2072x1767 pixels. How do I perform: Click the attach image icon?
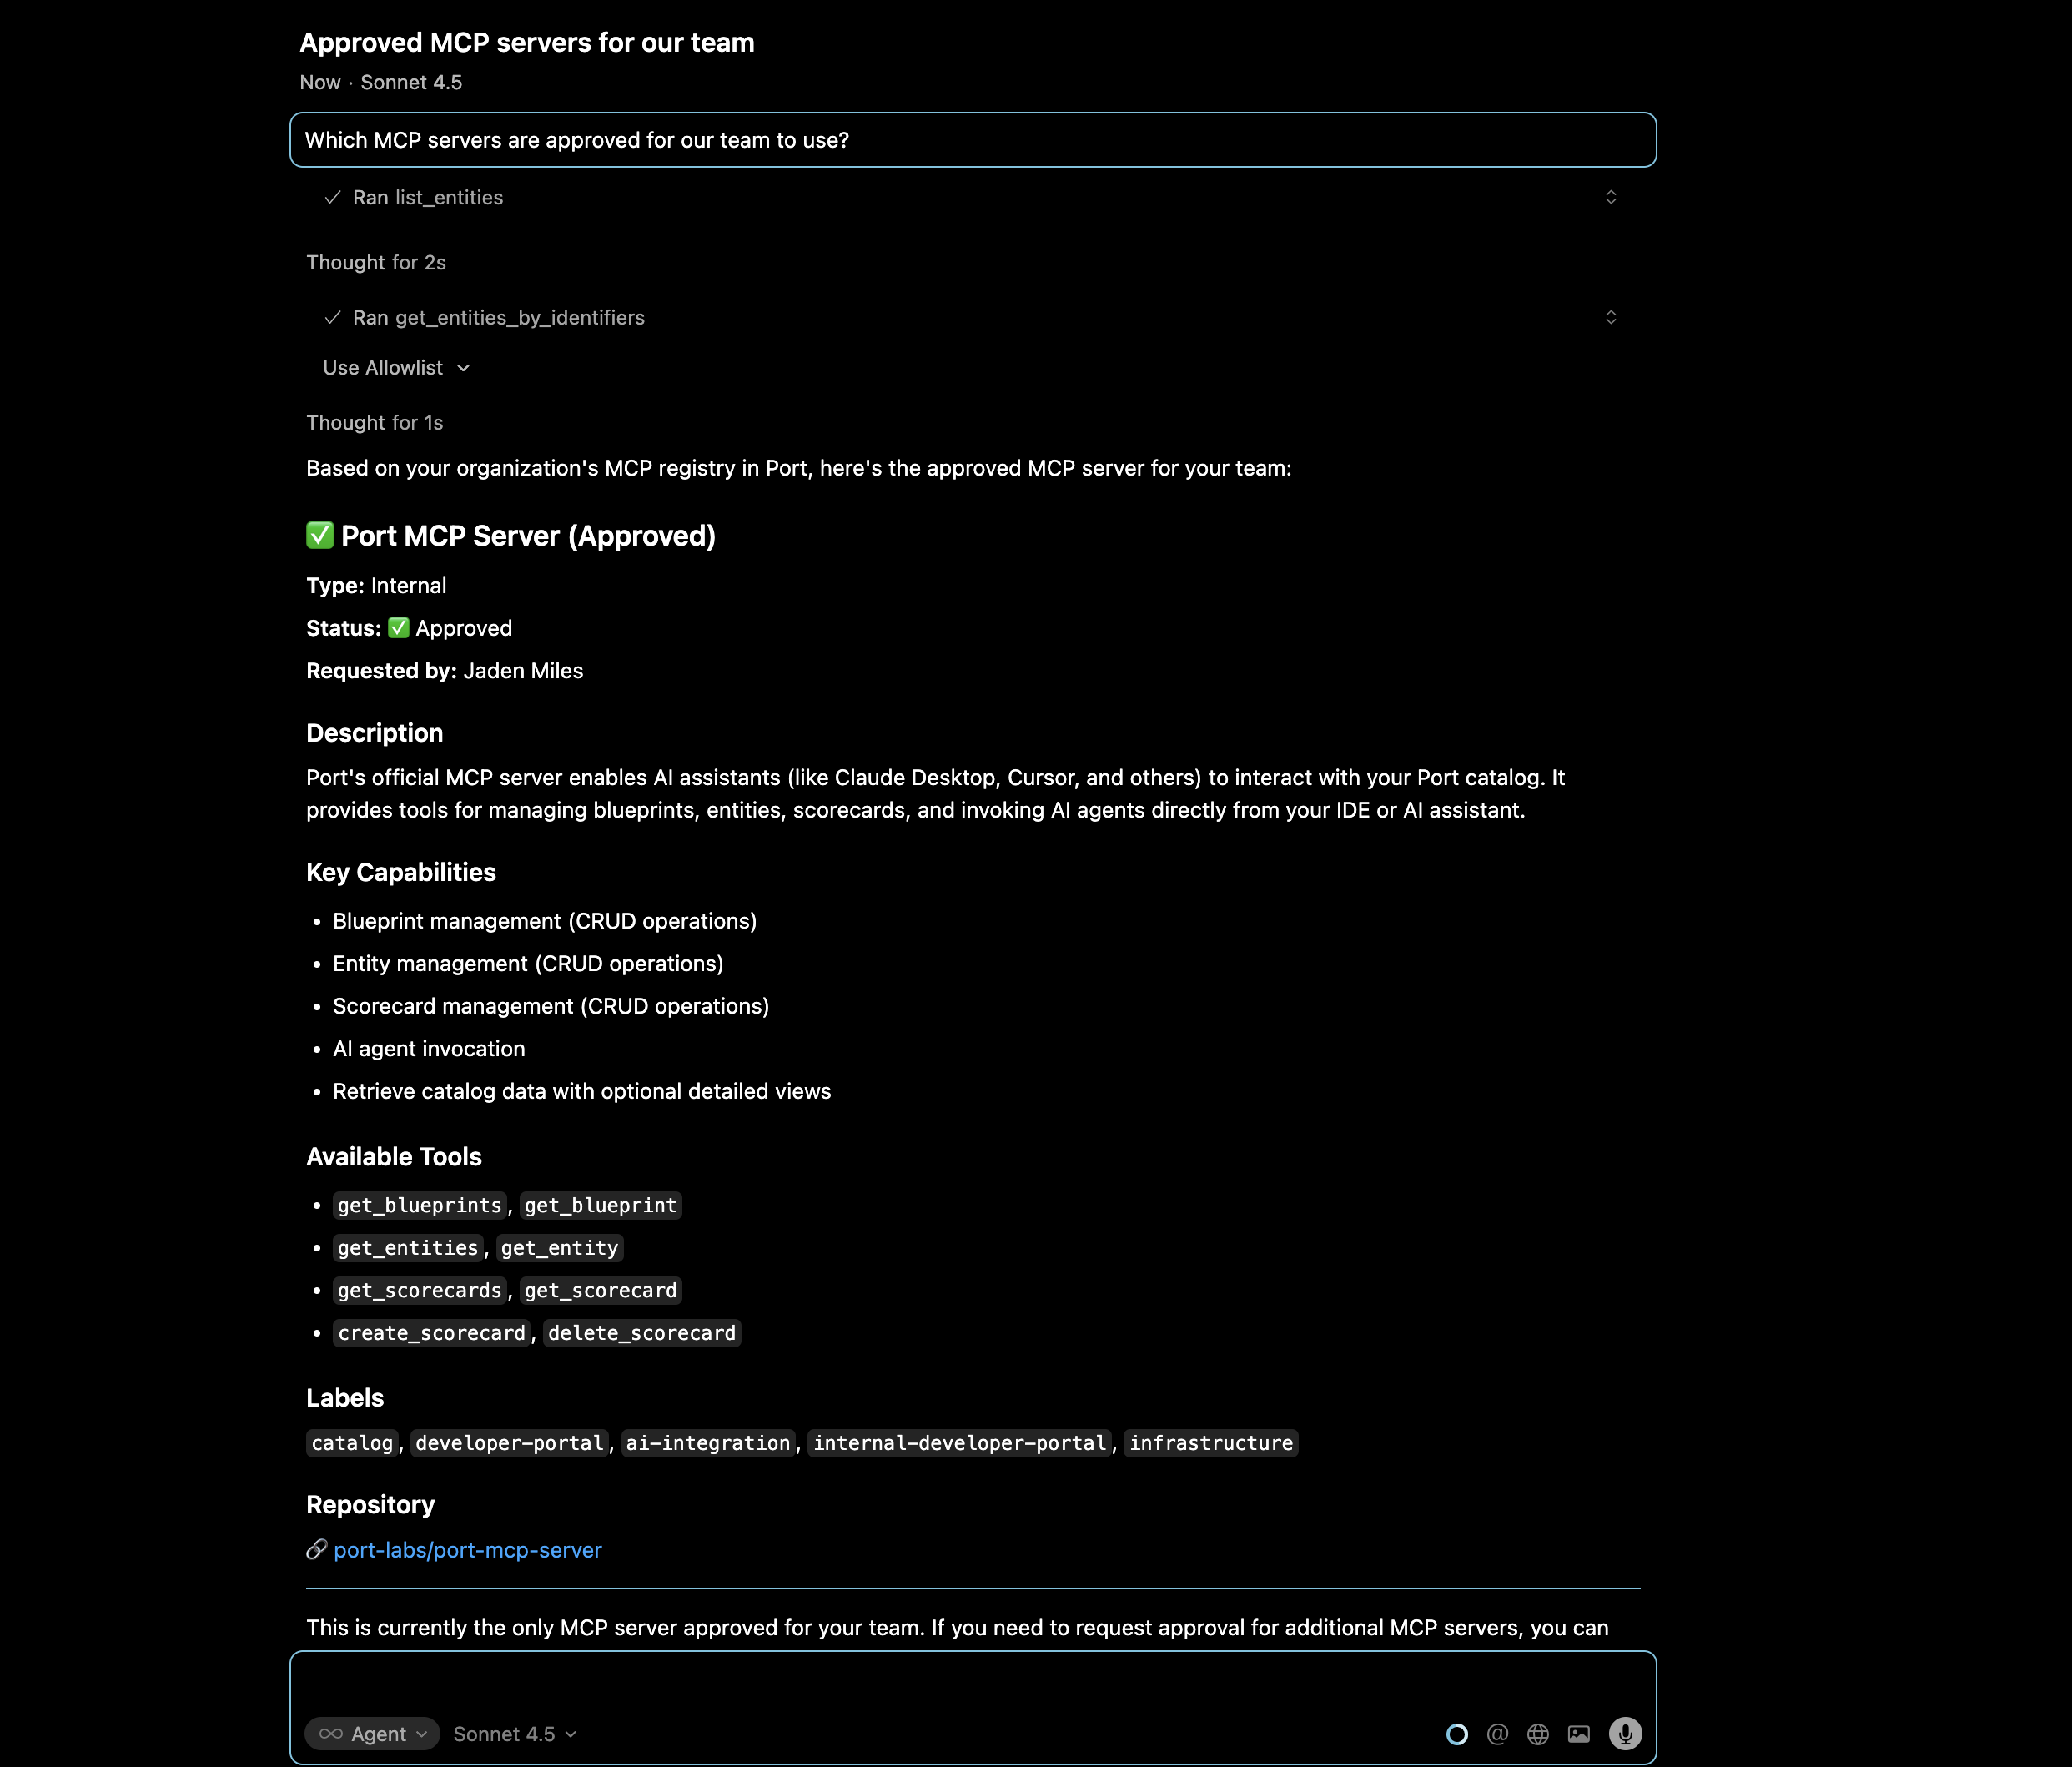click(1579, 1734)
